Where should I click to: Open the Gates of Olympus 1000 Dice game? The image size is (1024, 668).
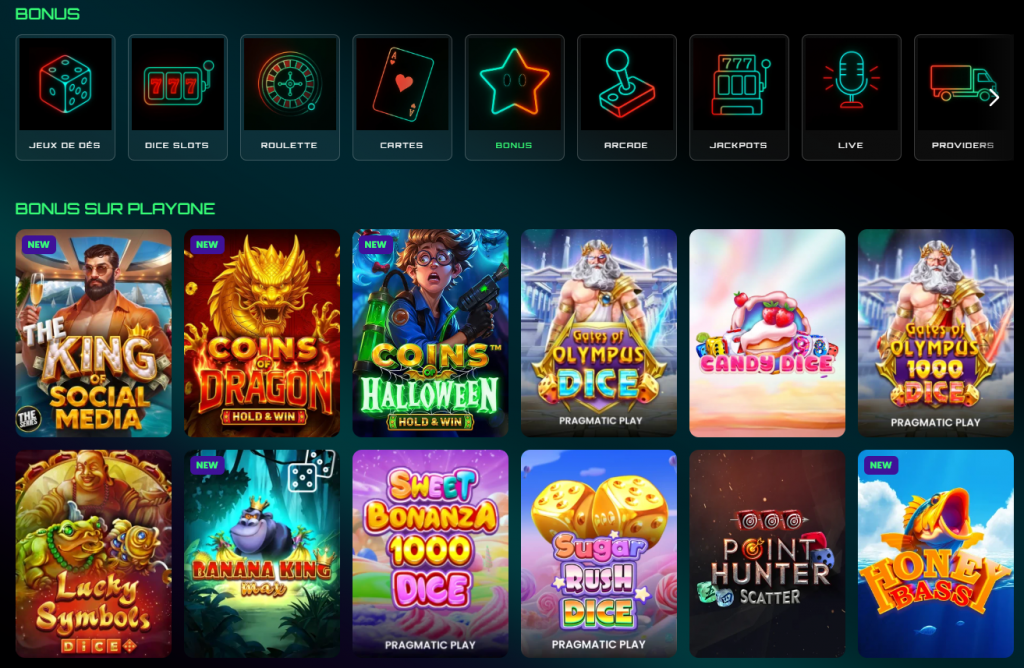click(x=936, y=332)
